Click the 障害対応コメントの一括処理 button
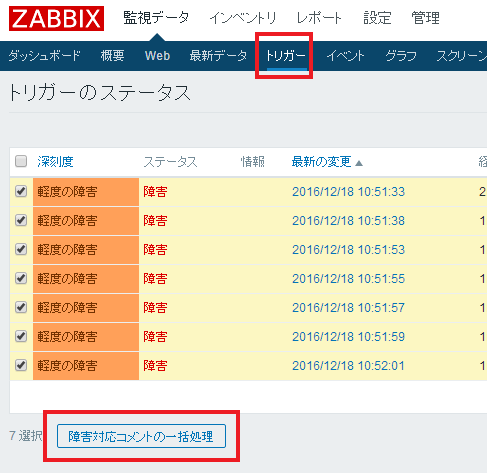487x473 pixels. coord(141,436)
